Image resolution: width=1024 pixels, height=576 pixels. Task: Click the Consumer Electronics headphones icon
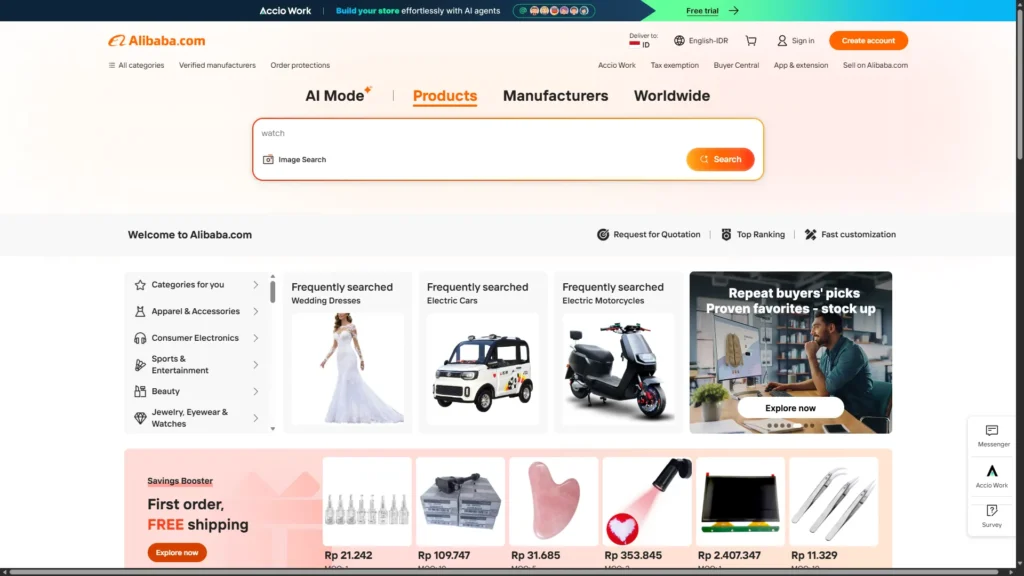tap(140, 338)
